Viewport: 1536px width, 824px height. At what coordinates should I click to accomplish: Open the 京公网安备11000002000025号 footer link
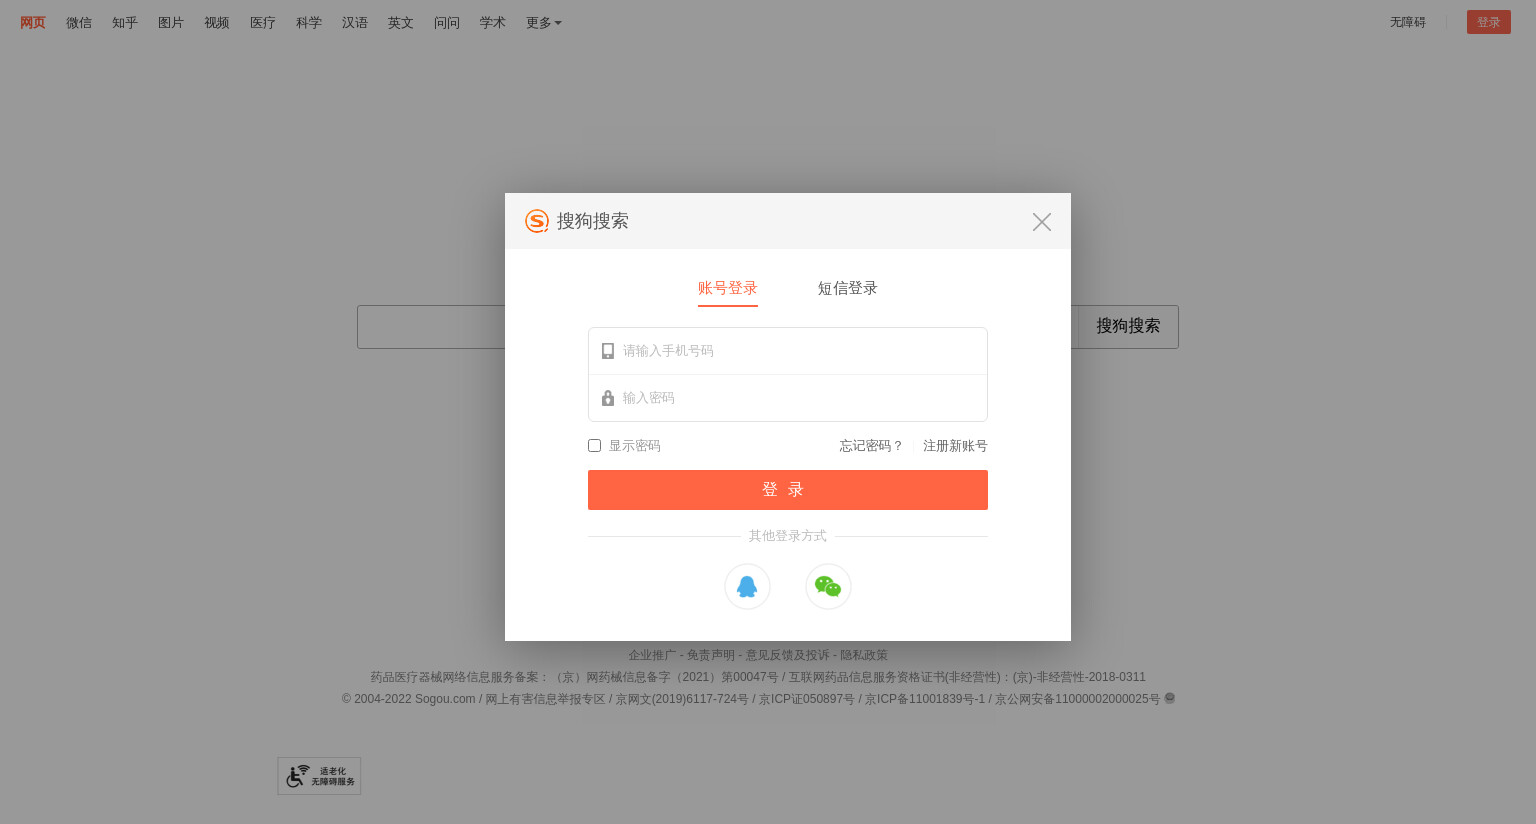click(1078, 699)
